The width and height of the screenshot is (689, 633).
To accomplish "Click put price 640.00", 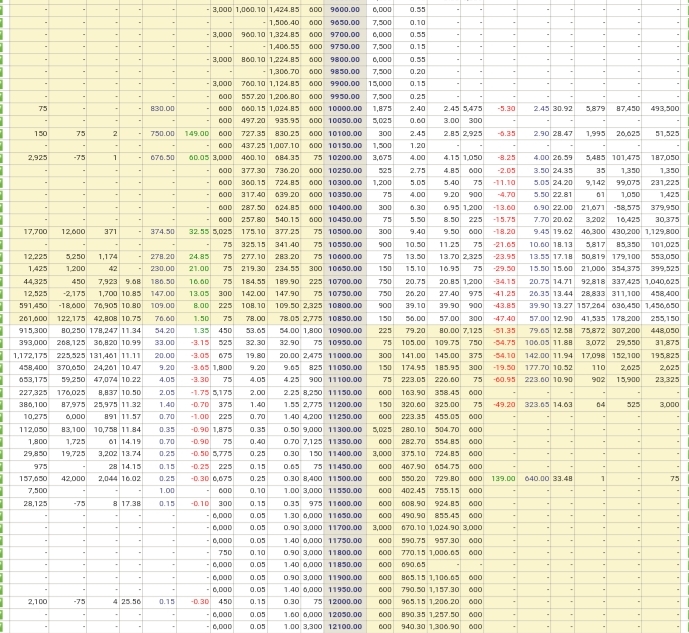I will coord(537,479).
